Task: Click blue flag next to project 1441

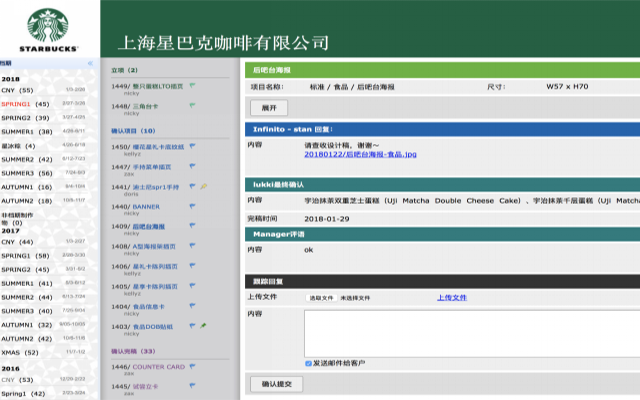Action: pos(192,186)
